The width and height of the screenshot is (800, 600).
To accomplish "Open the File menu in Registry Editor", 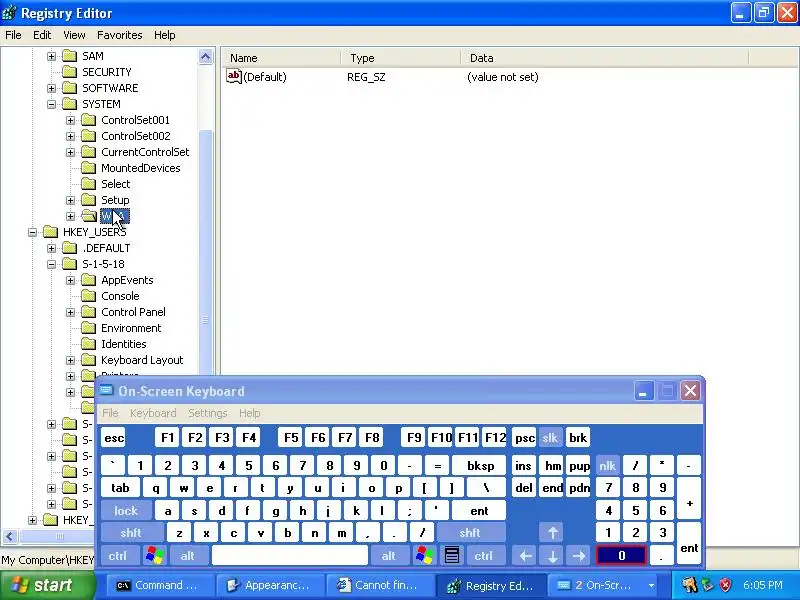I will tap(13, 35).
